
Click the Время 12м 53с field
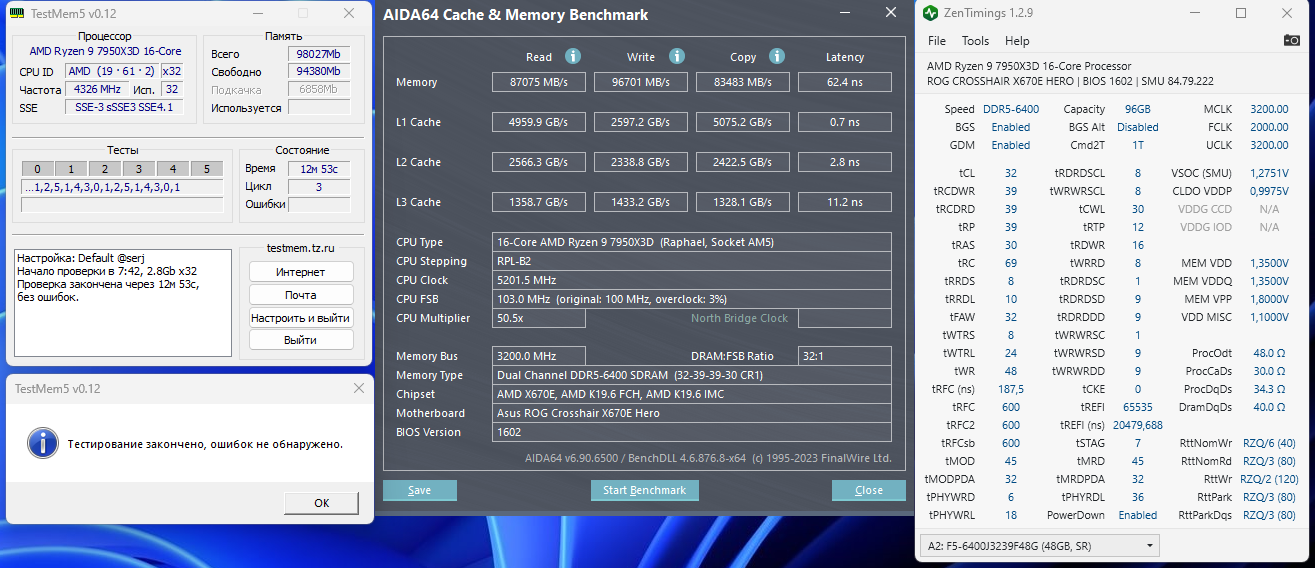pos(319,169)
